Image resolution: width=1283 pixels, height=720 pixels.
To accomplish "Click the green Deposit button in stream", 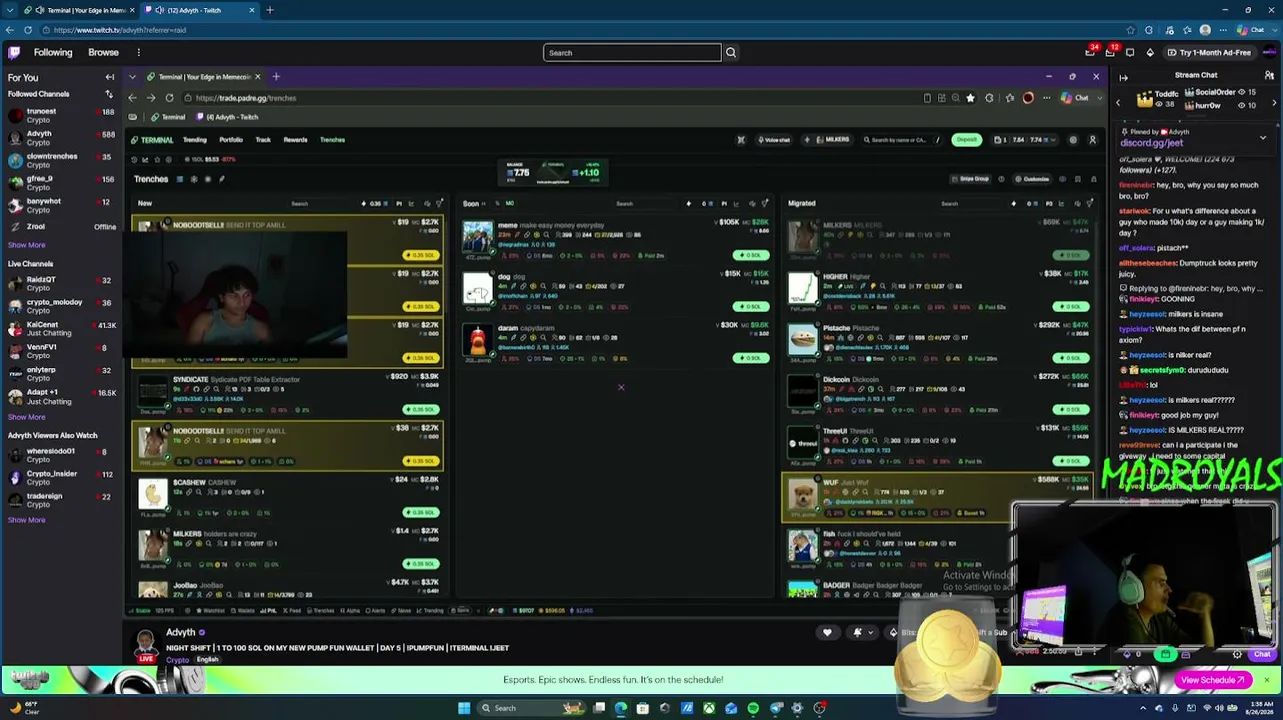I will point(966,140).
